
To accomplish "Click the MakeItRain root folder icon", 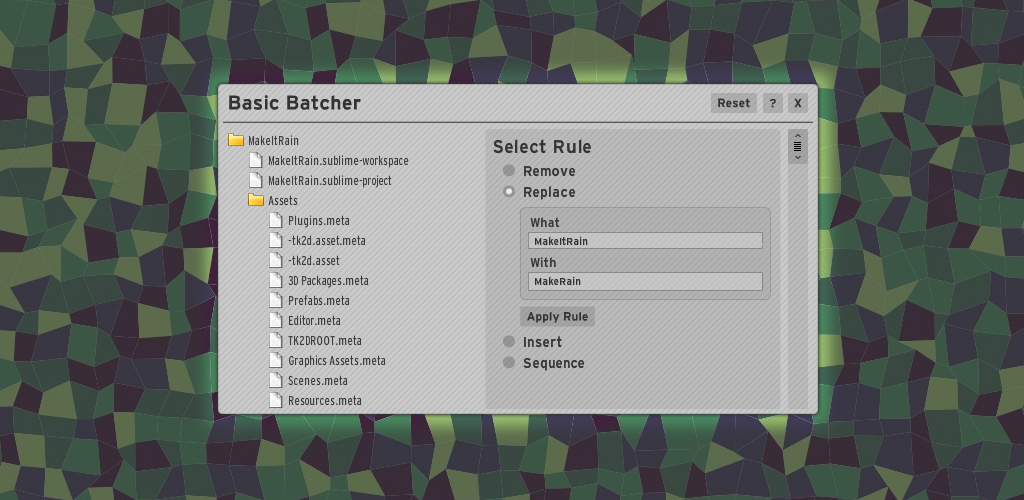I will click(236, 140).
